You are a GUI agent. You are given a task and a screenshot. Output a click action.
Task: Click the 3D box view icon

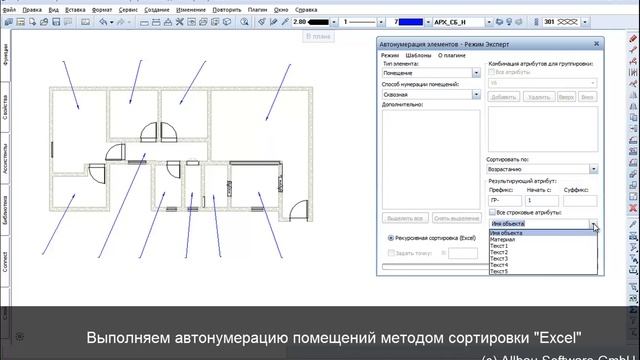(227, 22)
